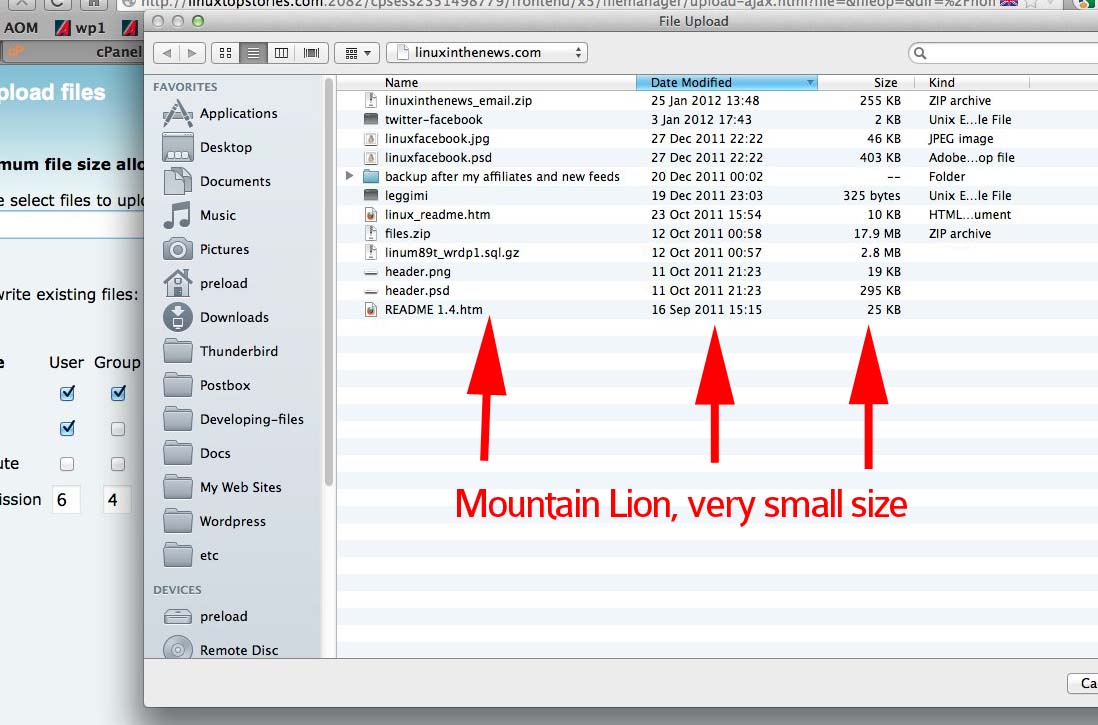Open Documents in Favorites sidebar
This screenshot has height=725, width=1098.
pyautogui.click(x=216, y=181)
